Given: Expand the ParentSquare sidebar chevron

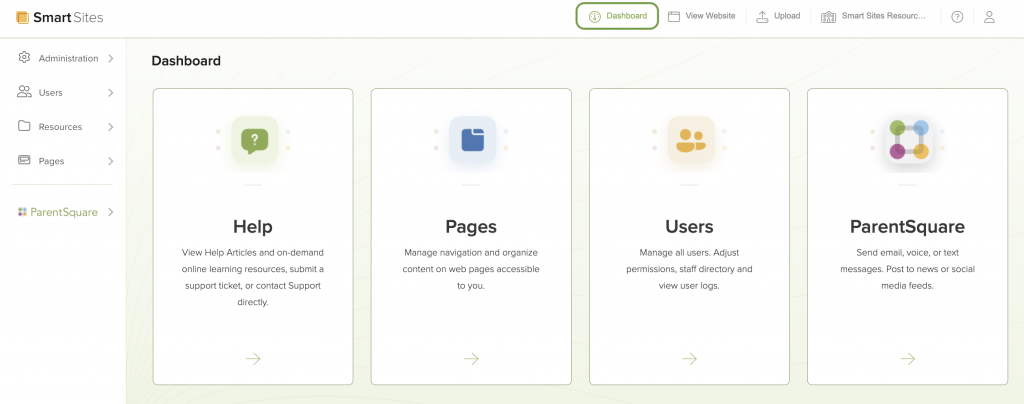Looking at the screenshot, I should click(111, 212).
